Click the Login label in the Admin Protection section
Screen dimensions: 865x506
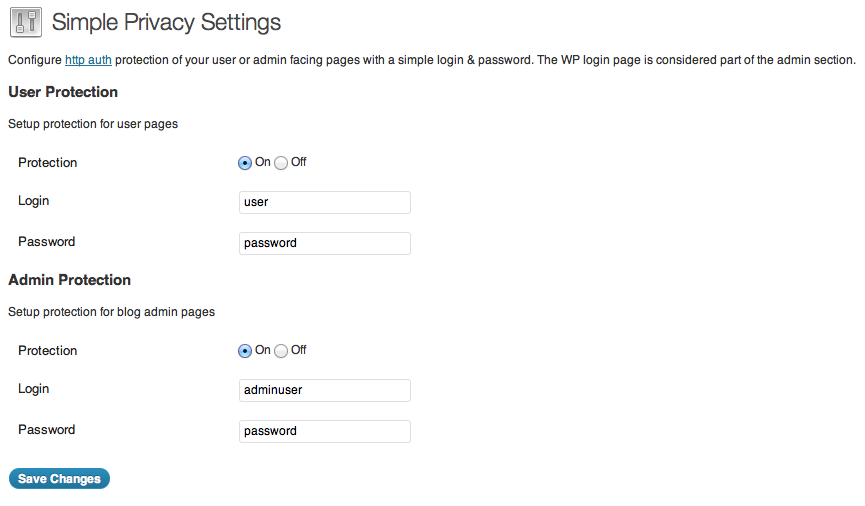(34, 389)
